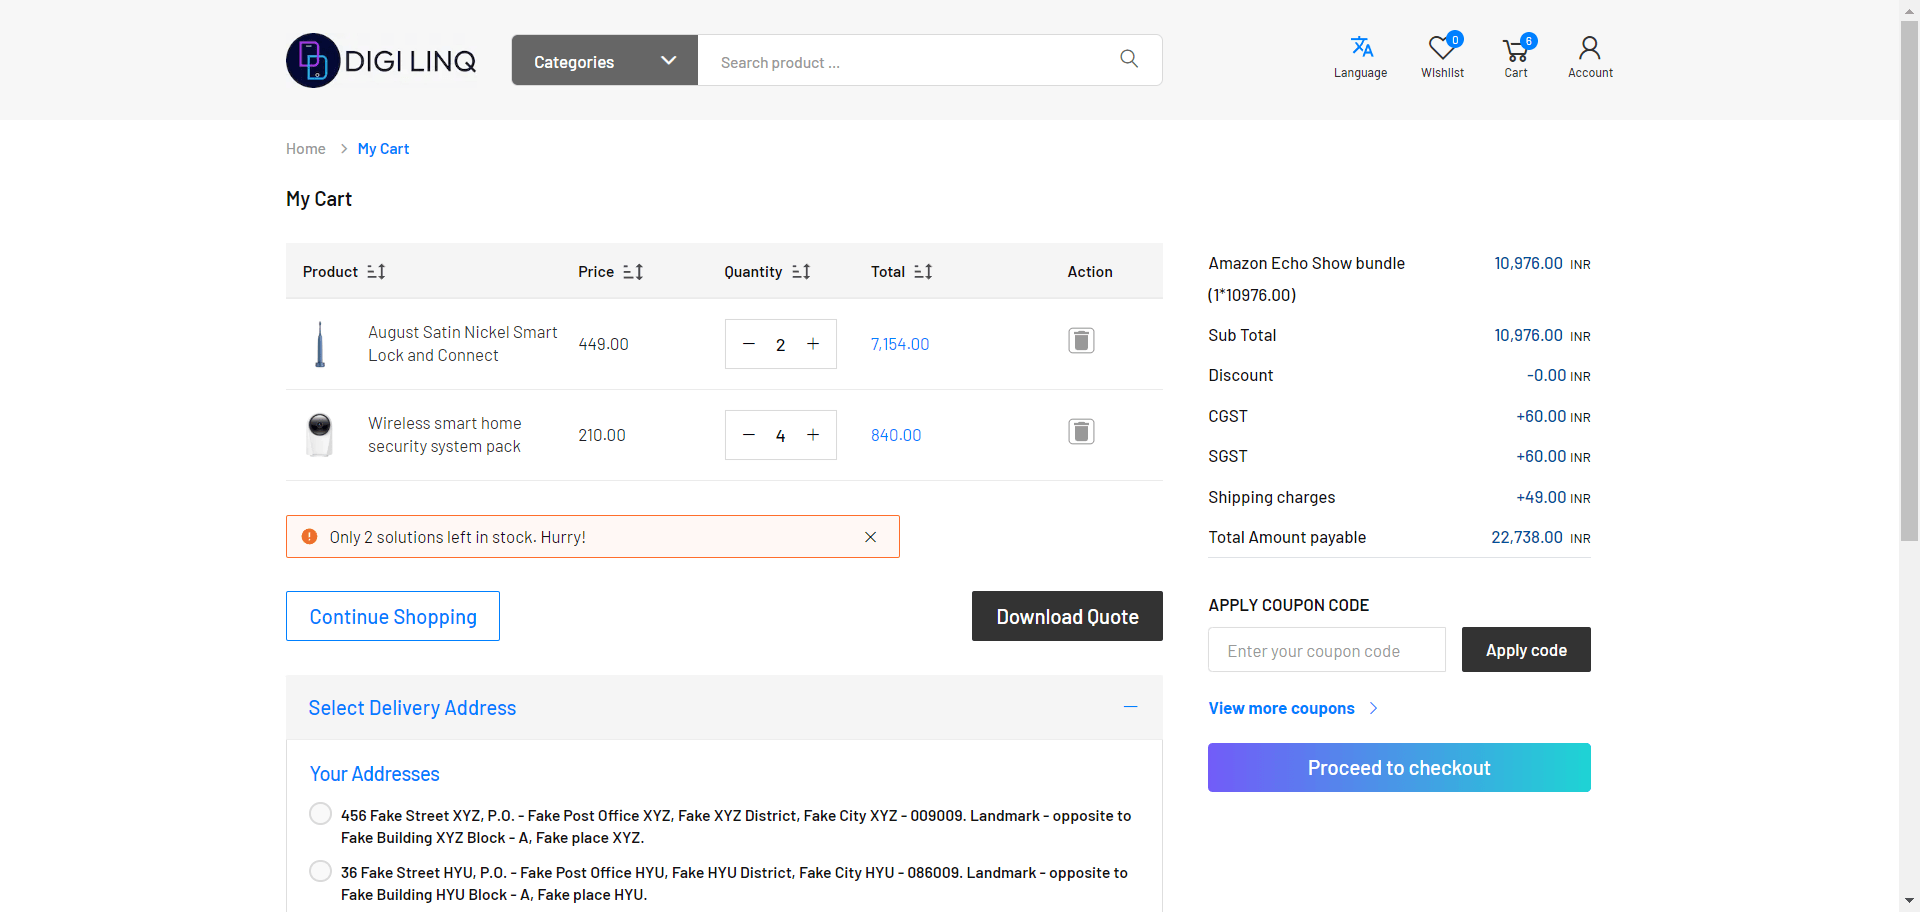Open the shopping Cart icon
The width and height of the screenshot is (1920, 912).
coord(1515,49)
